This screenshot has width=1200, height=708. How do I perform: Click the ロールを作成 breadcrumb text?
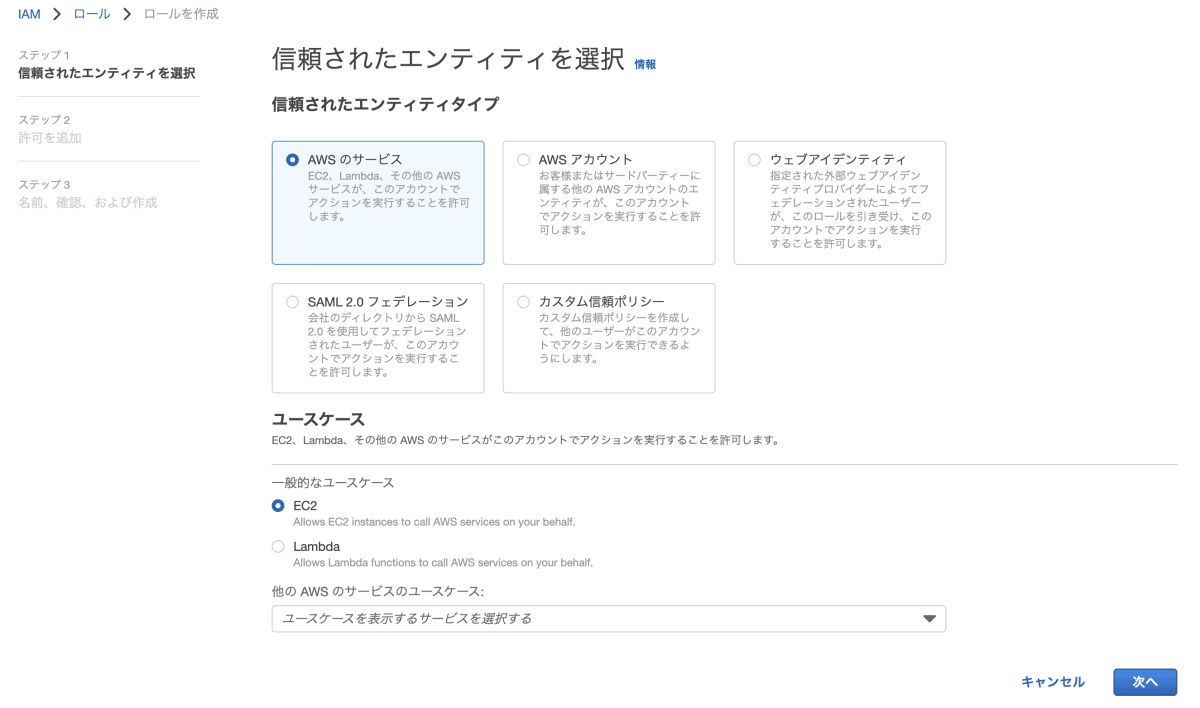(181, 14)
